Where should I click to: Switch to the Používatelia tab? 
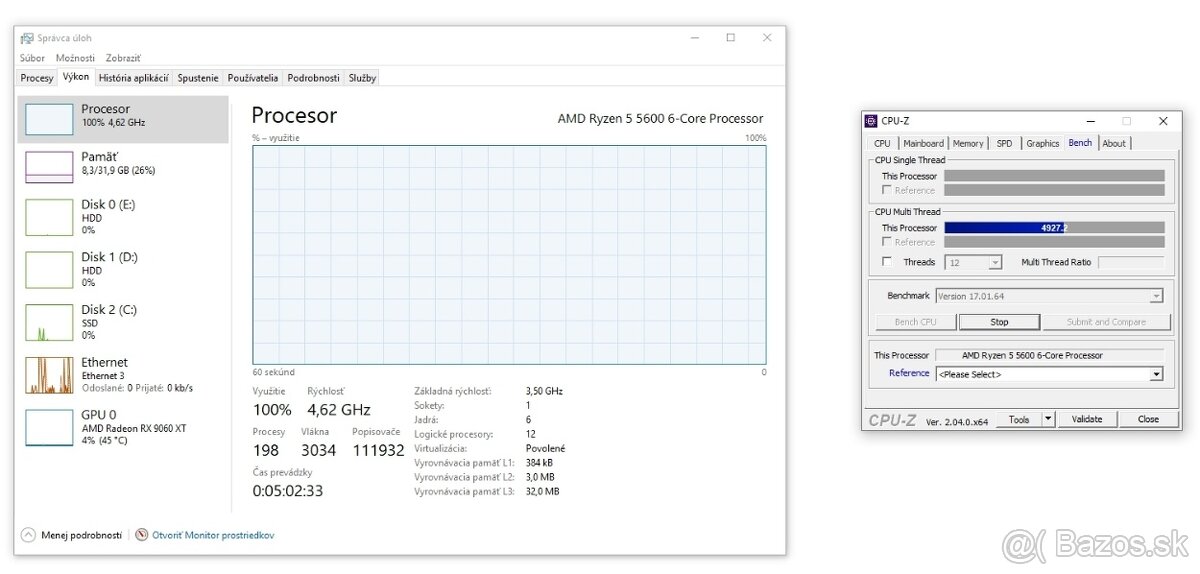(x=253, y=77)
